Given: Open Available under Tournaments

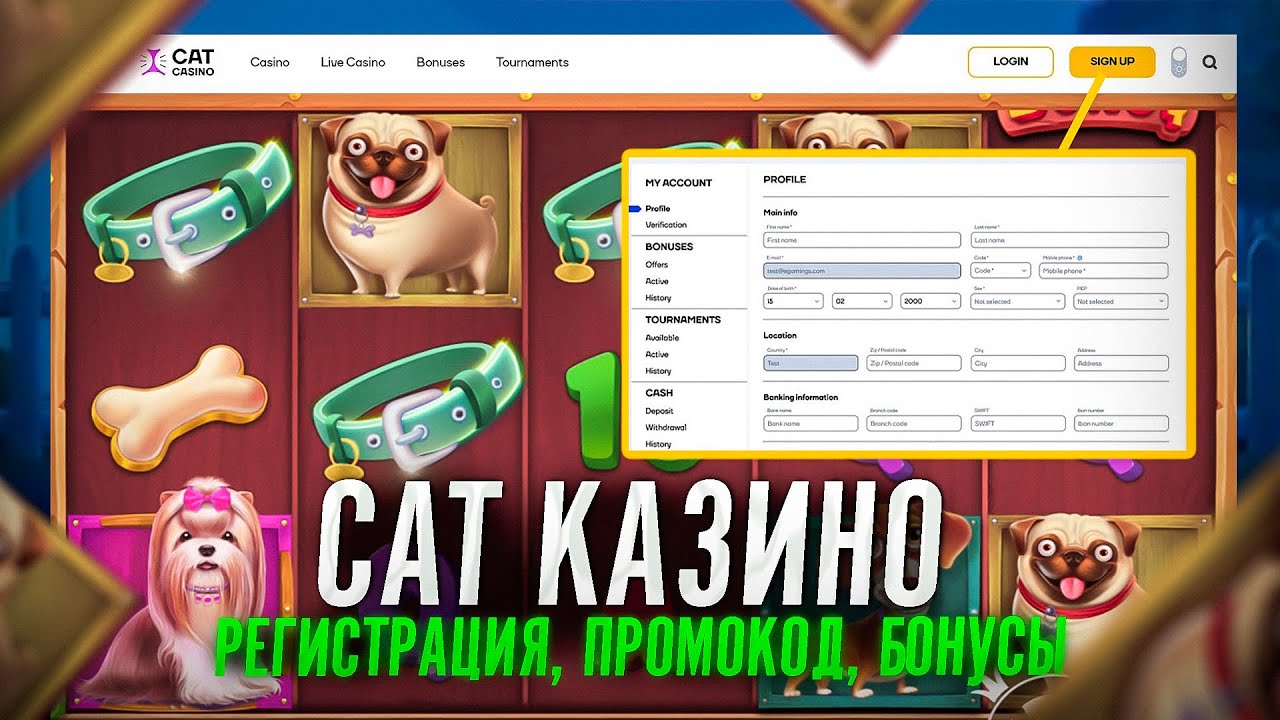Looking at the screenshot, I should point(662,338).
